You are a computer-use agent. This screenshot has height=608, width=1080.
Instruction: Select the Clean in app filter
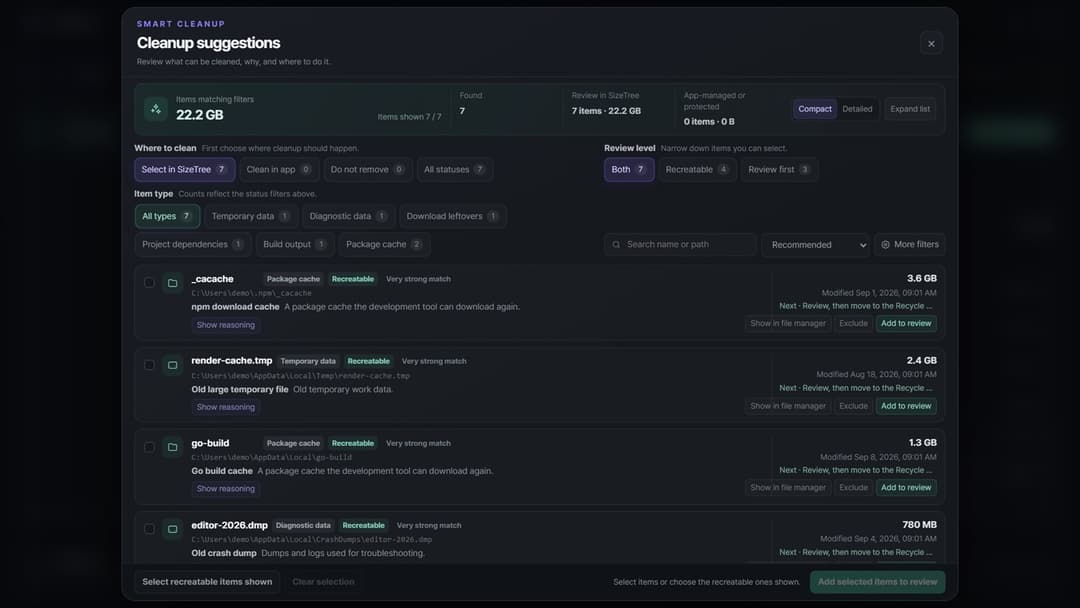(x=278, y=169)
